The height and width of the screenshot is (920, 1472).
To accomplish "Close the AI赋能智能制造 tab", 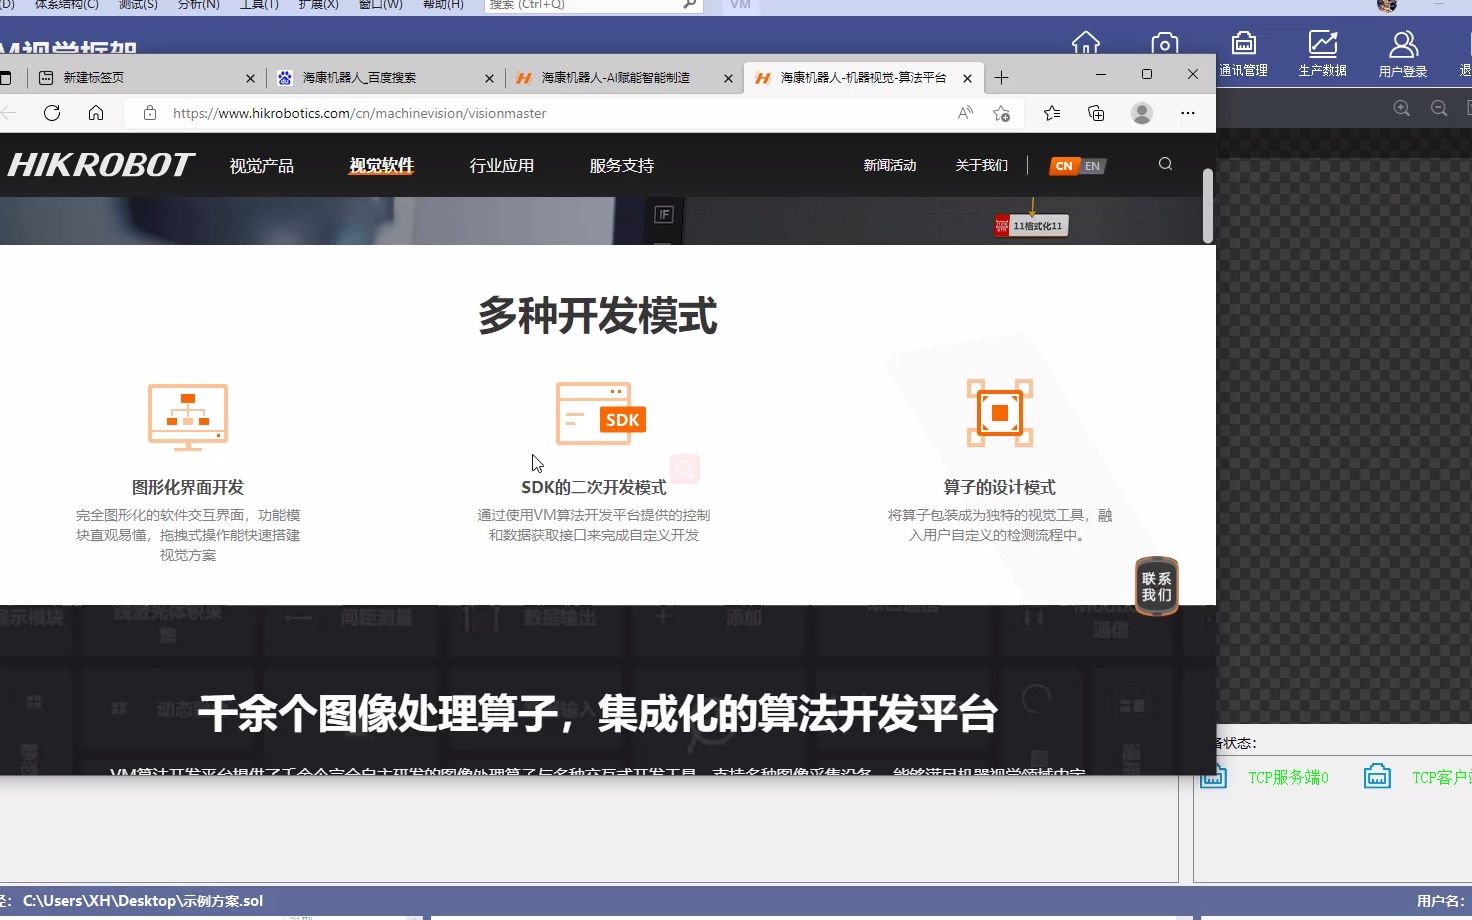I will point(728,78).
